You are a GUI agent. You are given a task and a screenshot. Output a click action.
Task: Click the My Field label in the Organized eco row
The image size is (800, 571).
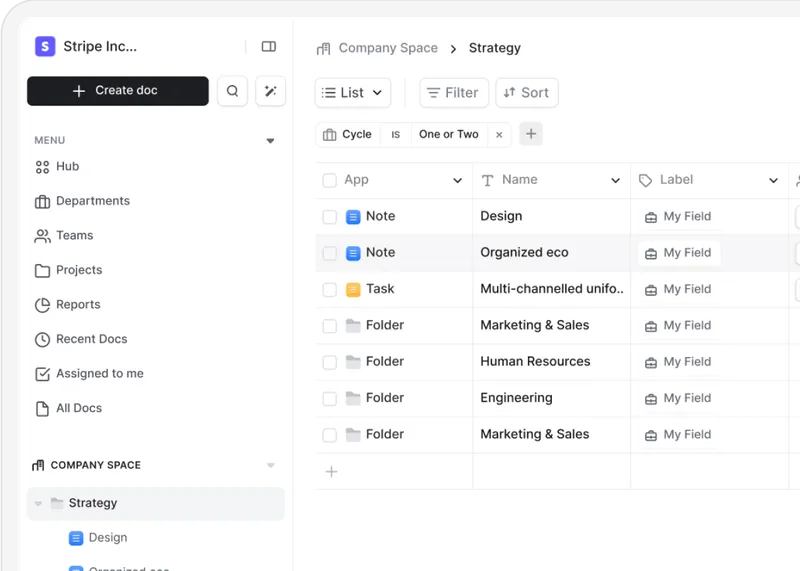click(679, 253)
